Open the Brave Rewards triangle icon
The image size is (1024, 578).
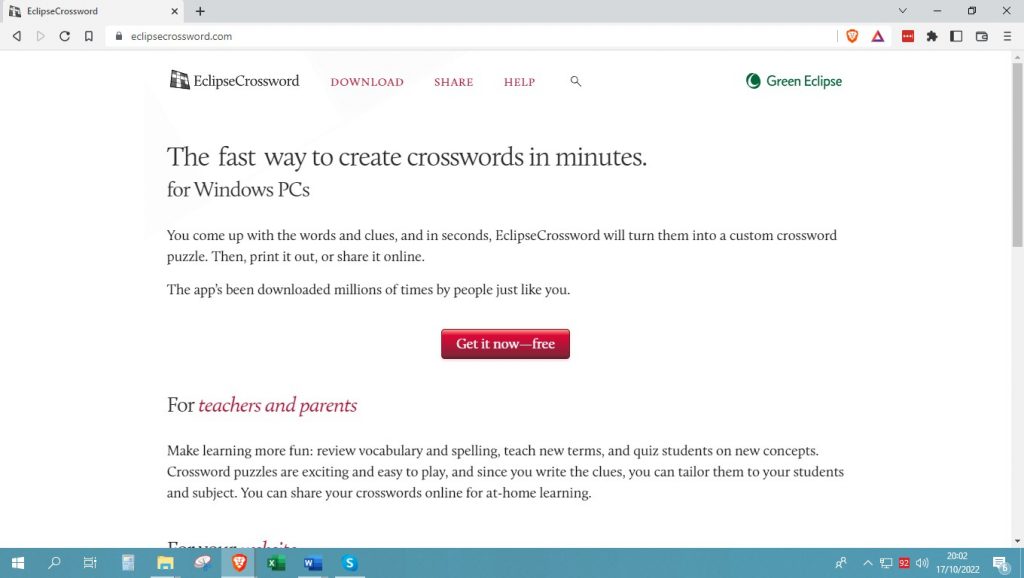click(x=878, y=36)
